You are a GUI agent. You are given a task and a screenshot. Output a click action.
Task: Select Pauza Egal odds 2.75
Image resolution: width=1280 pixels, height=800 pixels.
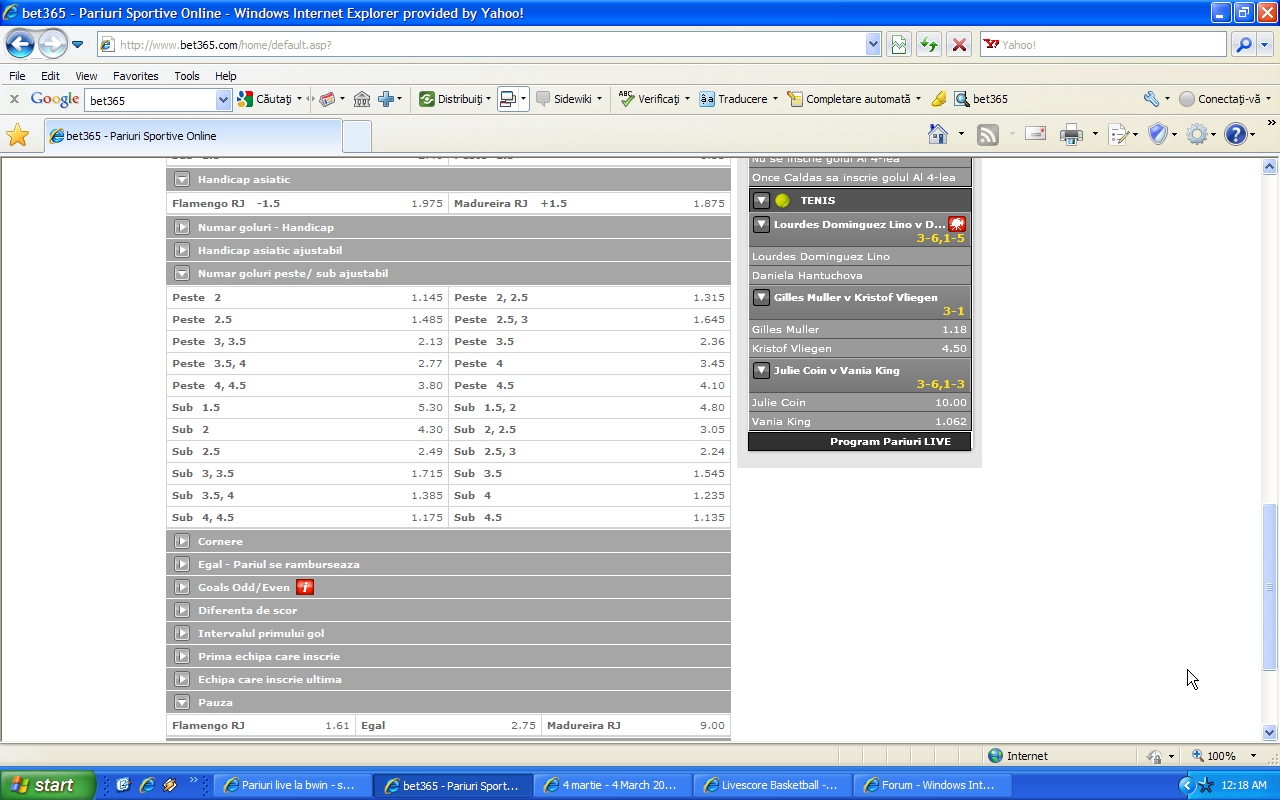pyautogui.click(x=448, y=725)
